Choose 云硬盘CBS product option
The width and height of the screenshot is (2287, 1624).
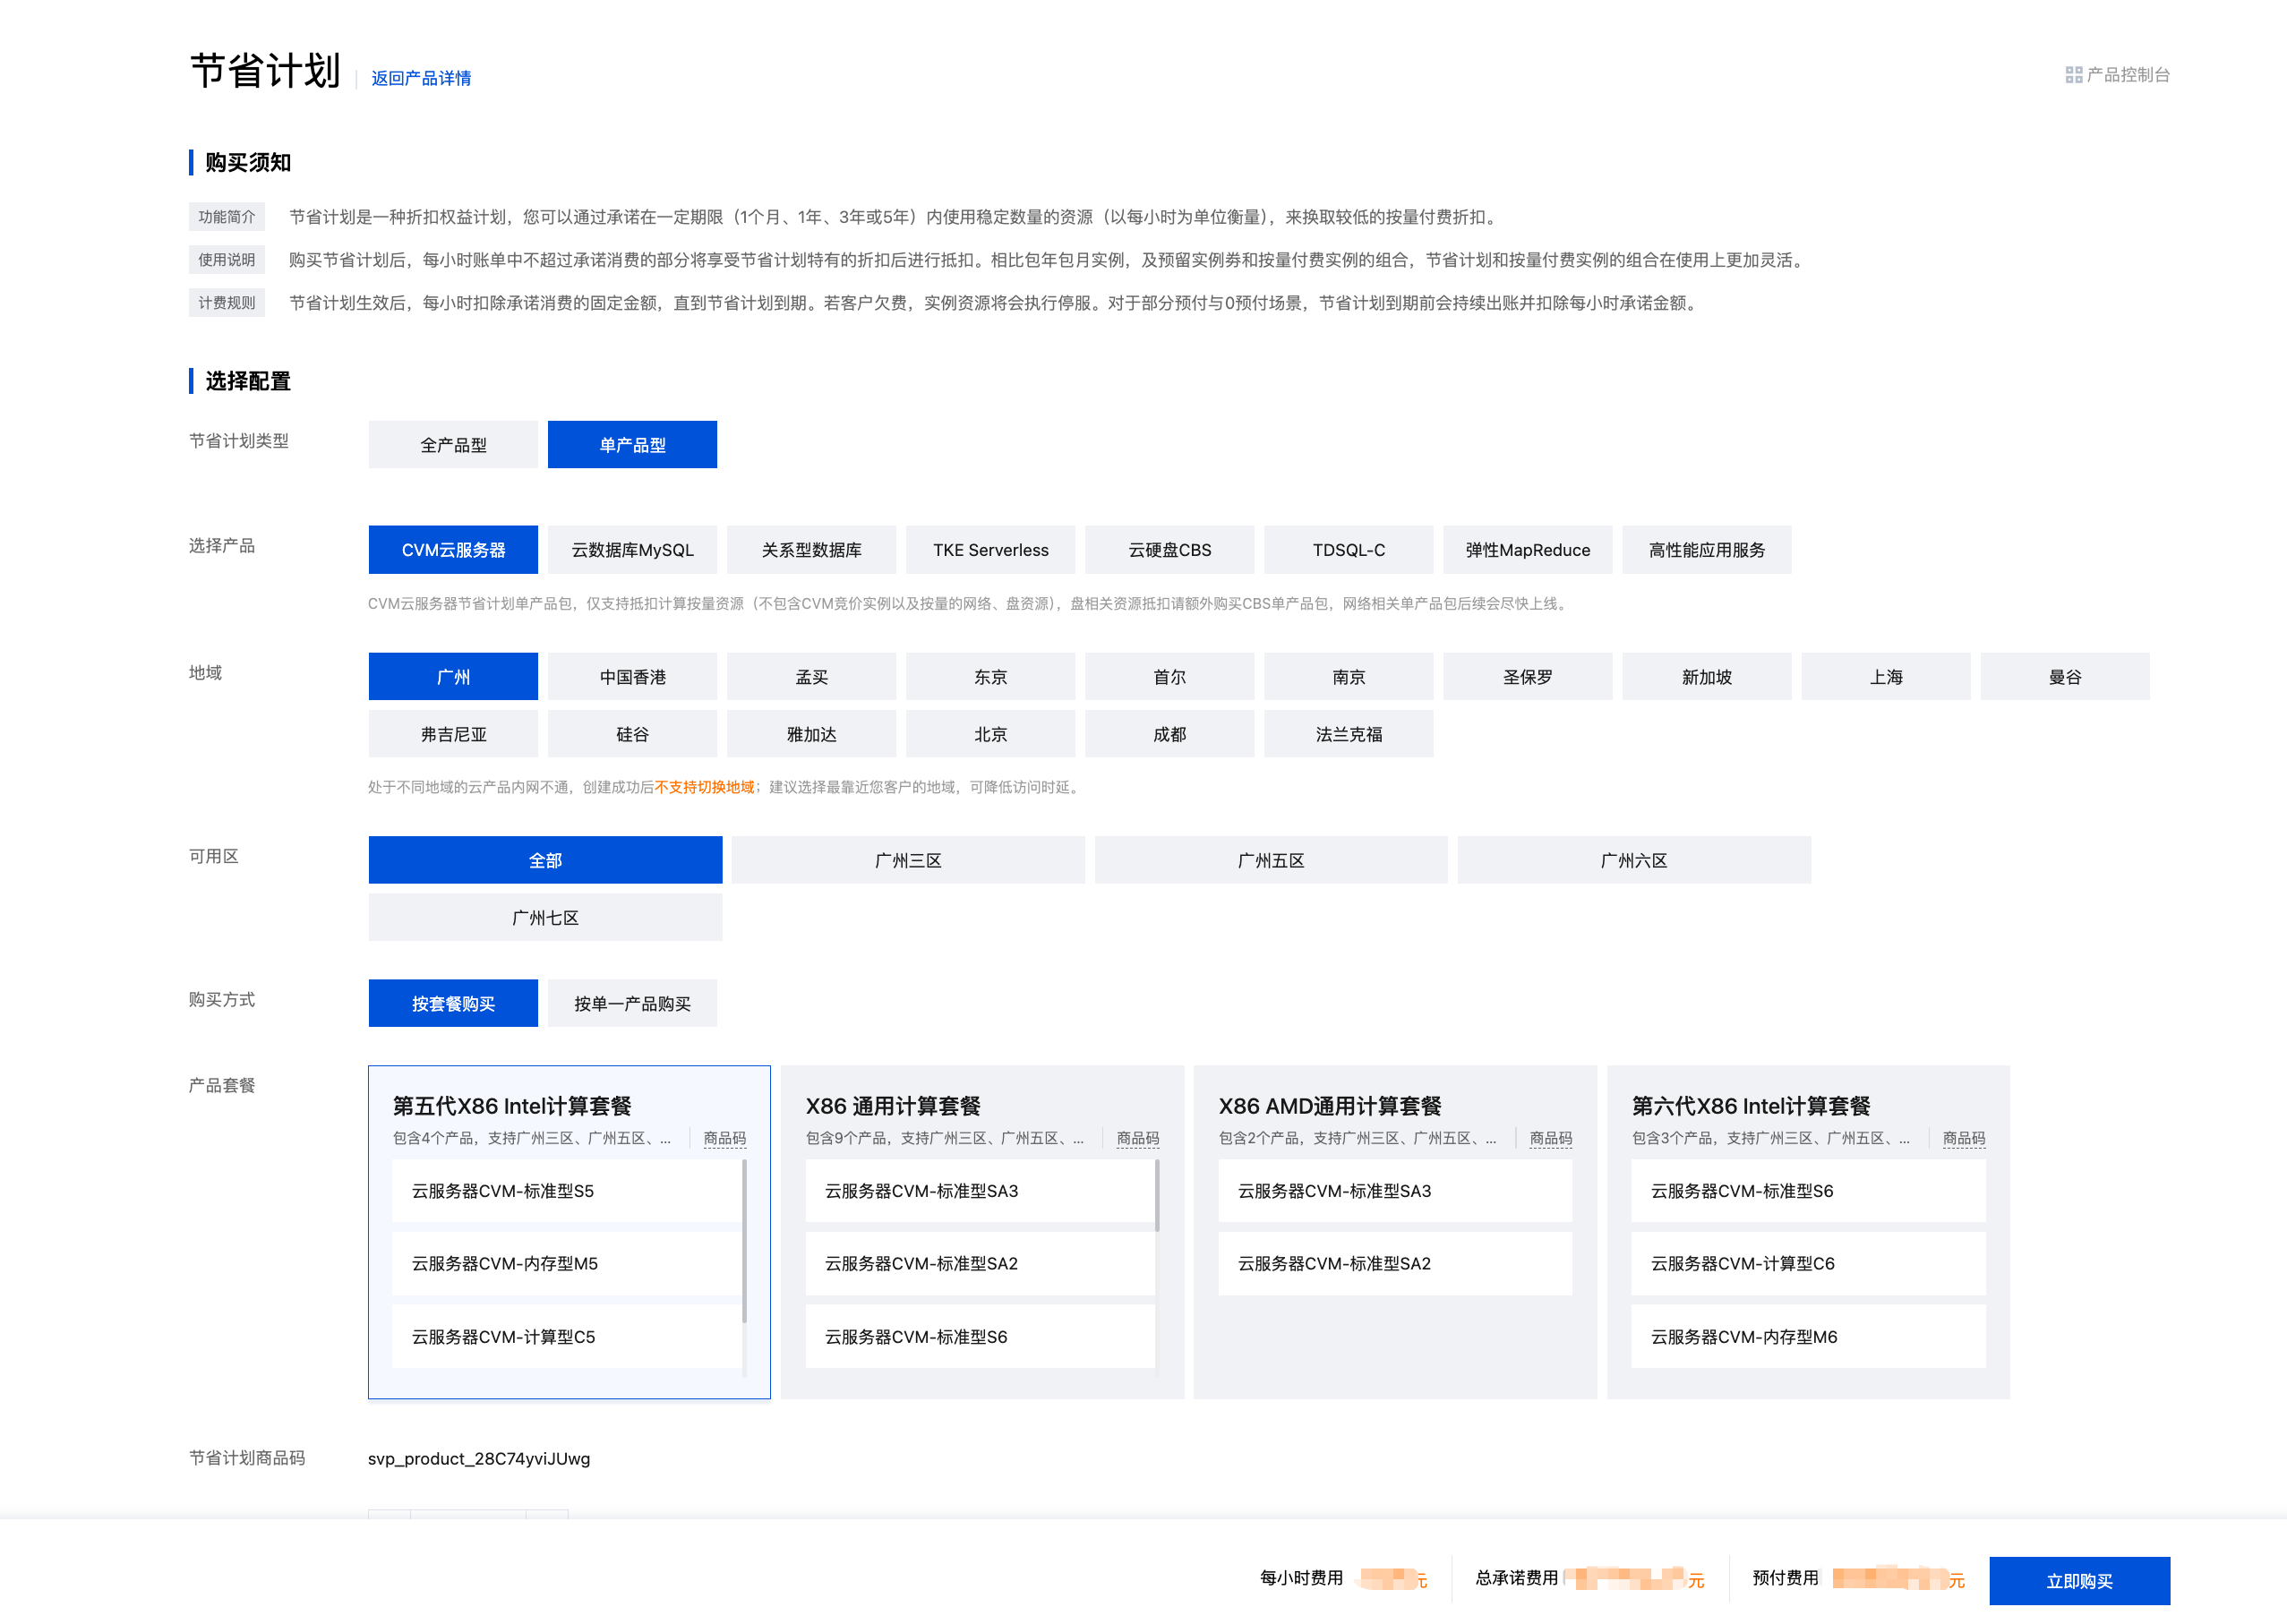pos(1169,550)
